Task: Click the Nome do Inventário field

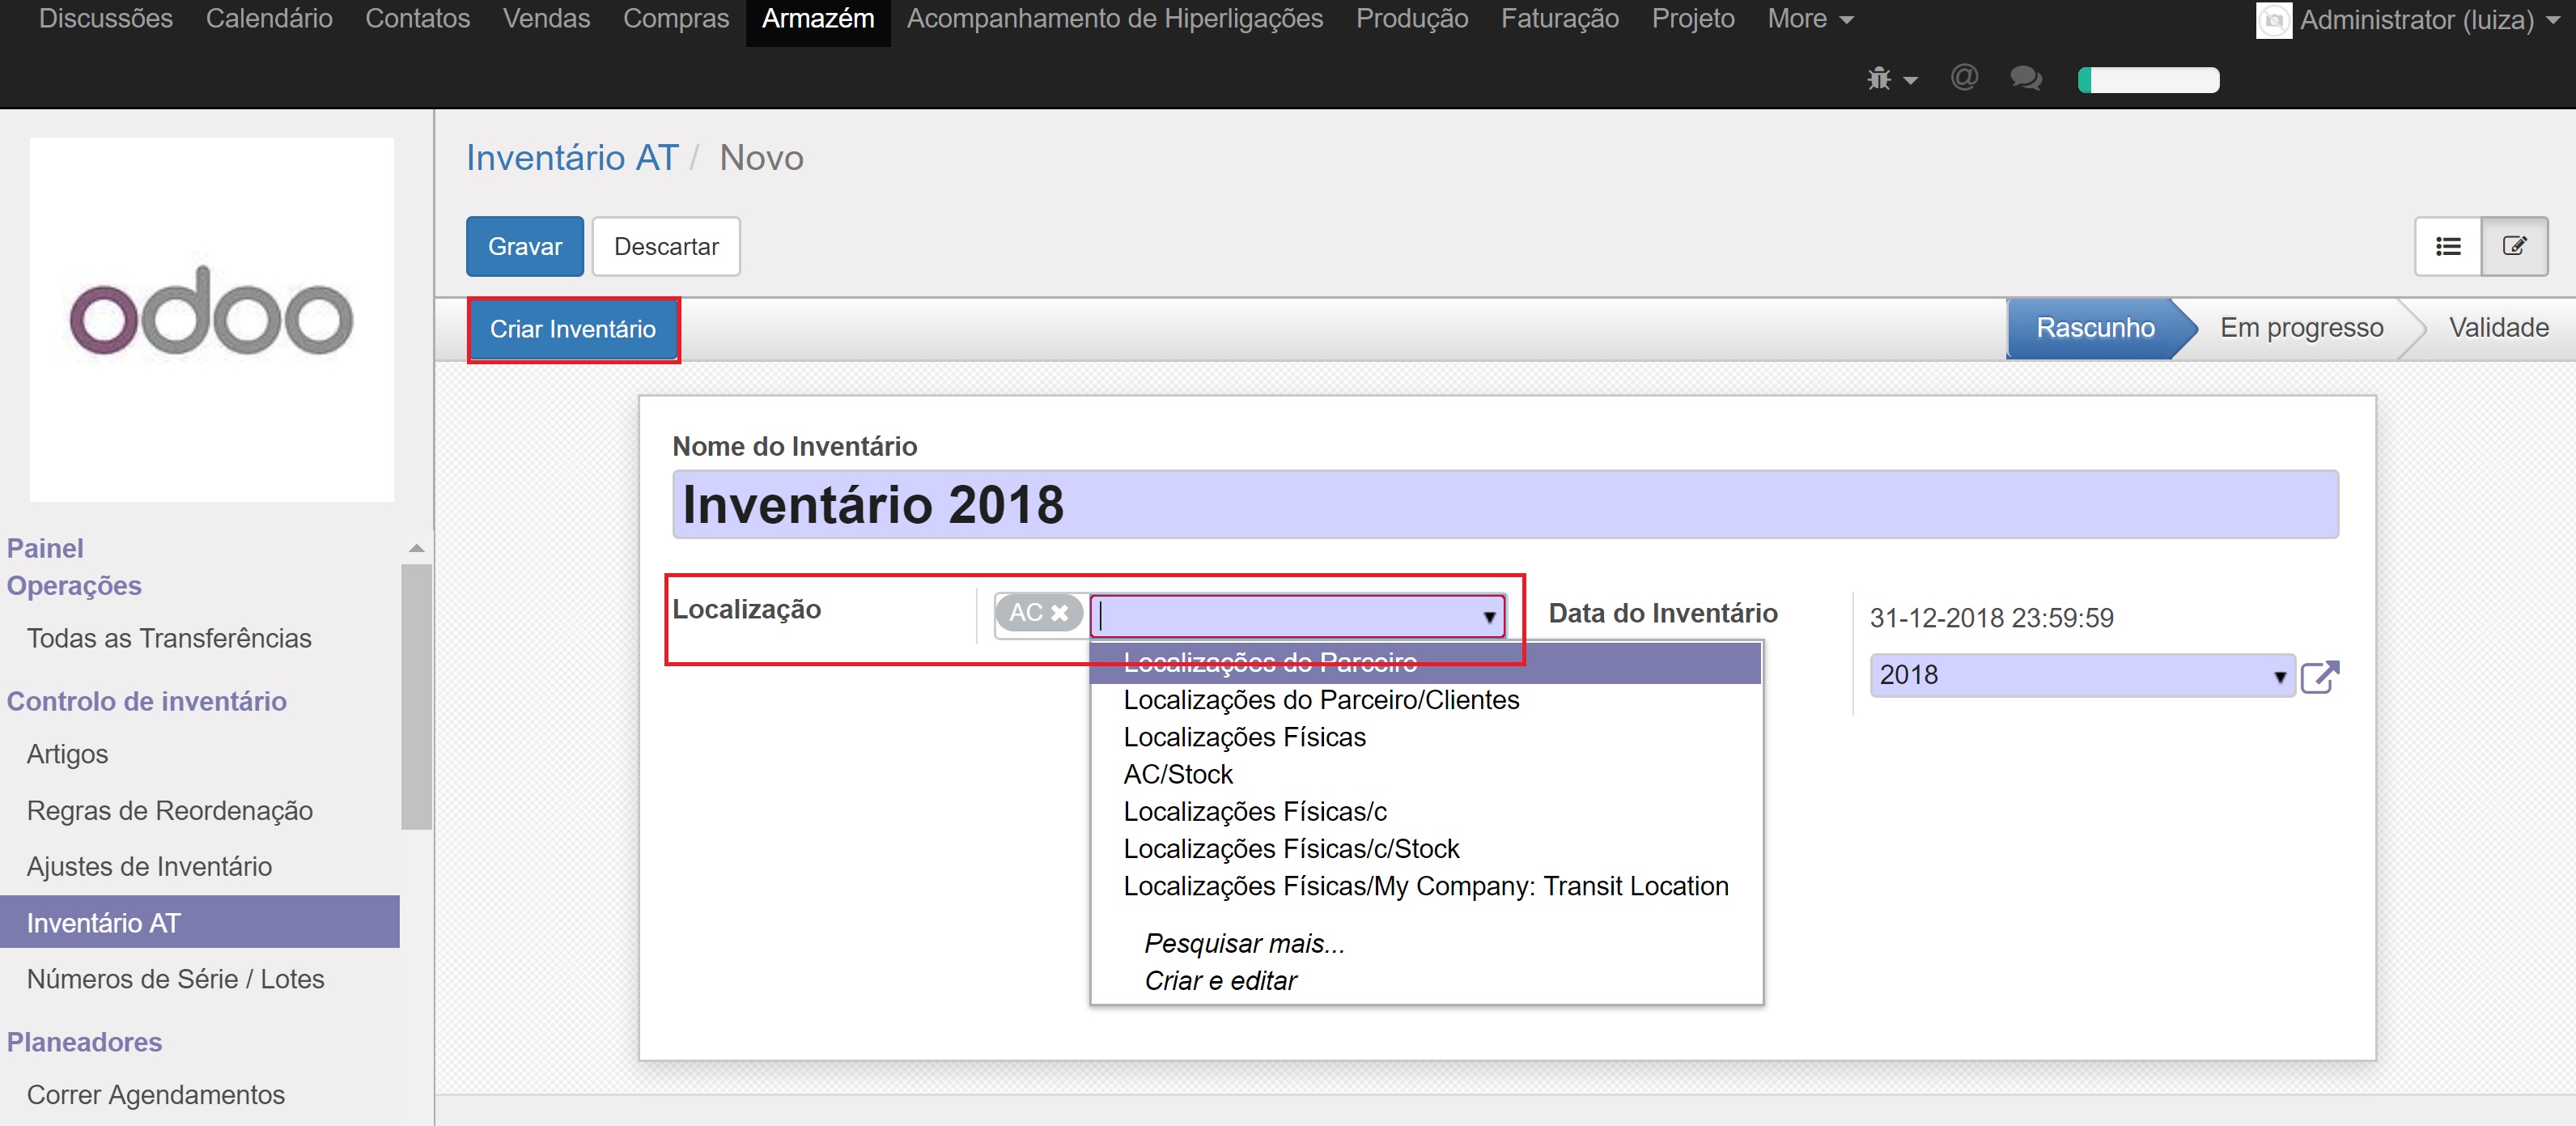Action: [1504, 504]
